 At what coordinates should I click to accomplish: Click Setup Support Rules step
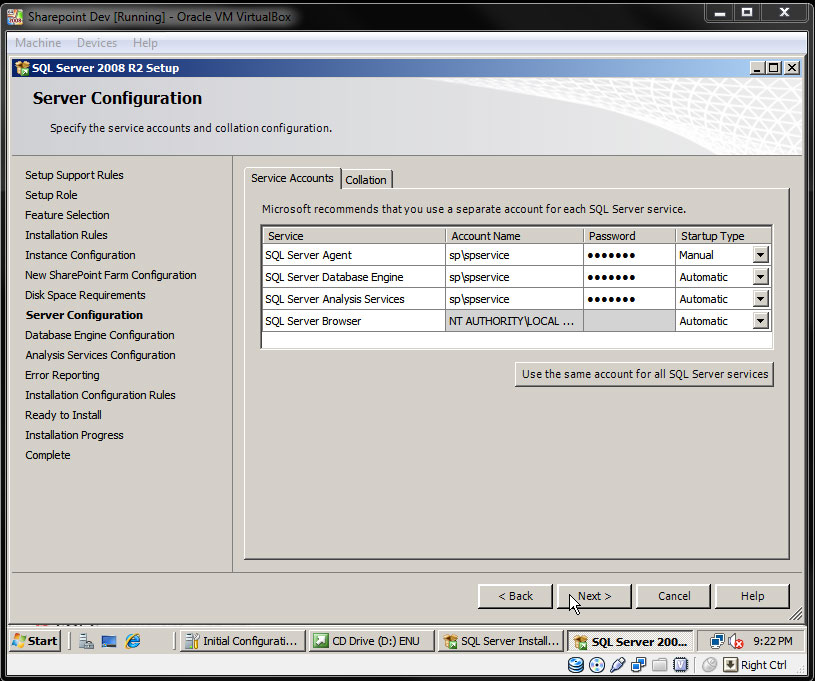(x=74, y=175)
